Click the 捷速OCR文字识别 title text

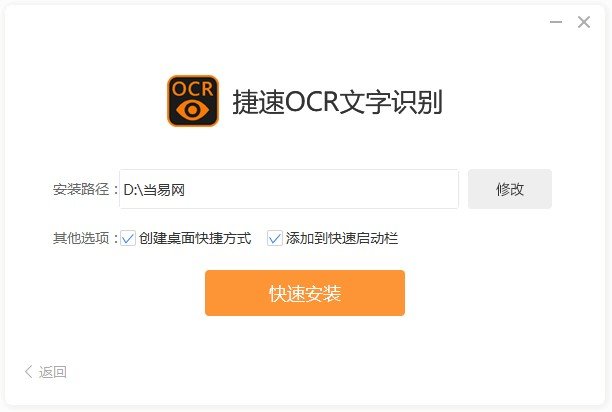(337, 102)
